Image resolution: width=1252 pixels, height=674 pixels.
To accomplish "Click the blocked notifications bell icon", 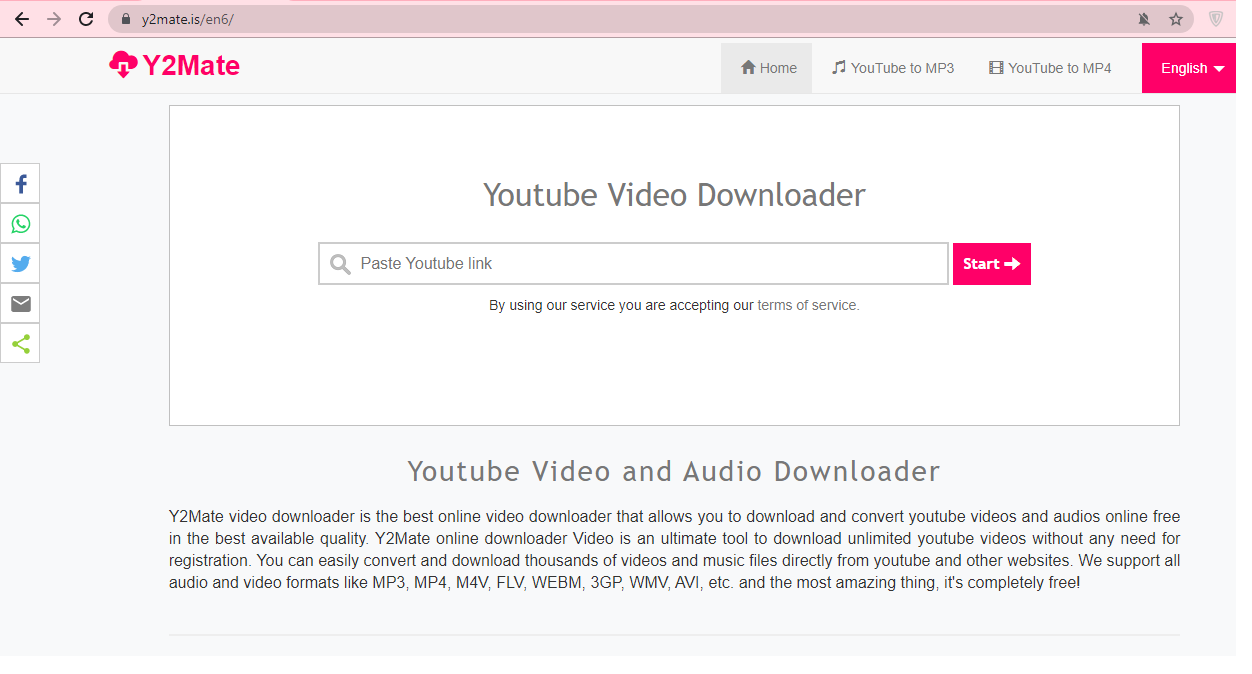I will 1144,19.
